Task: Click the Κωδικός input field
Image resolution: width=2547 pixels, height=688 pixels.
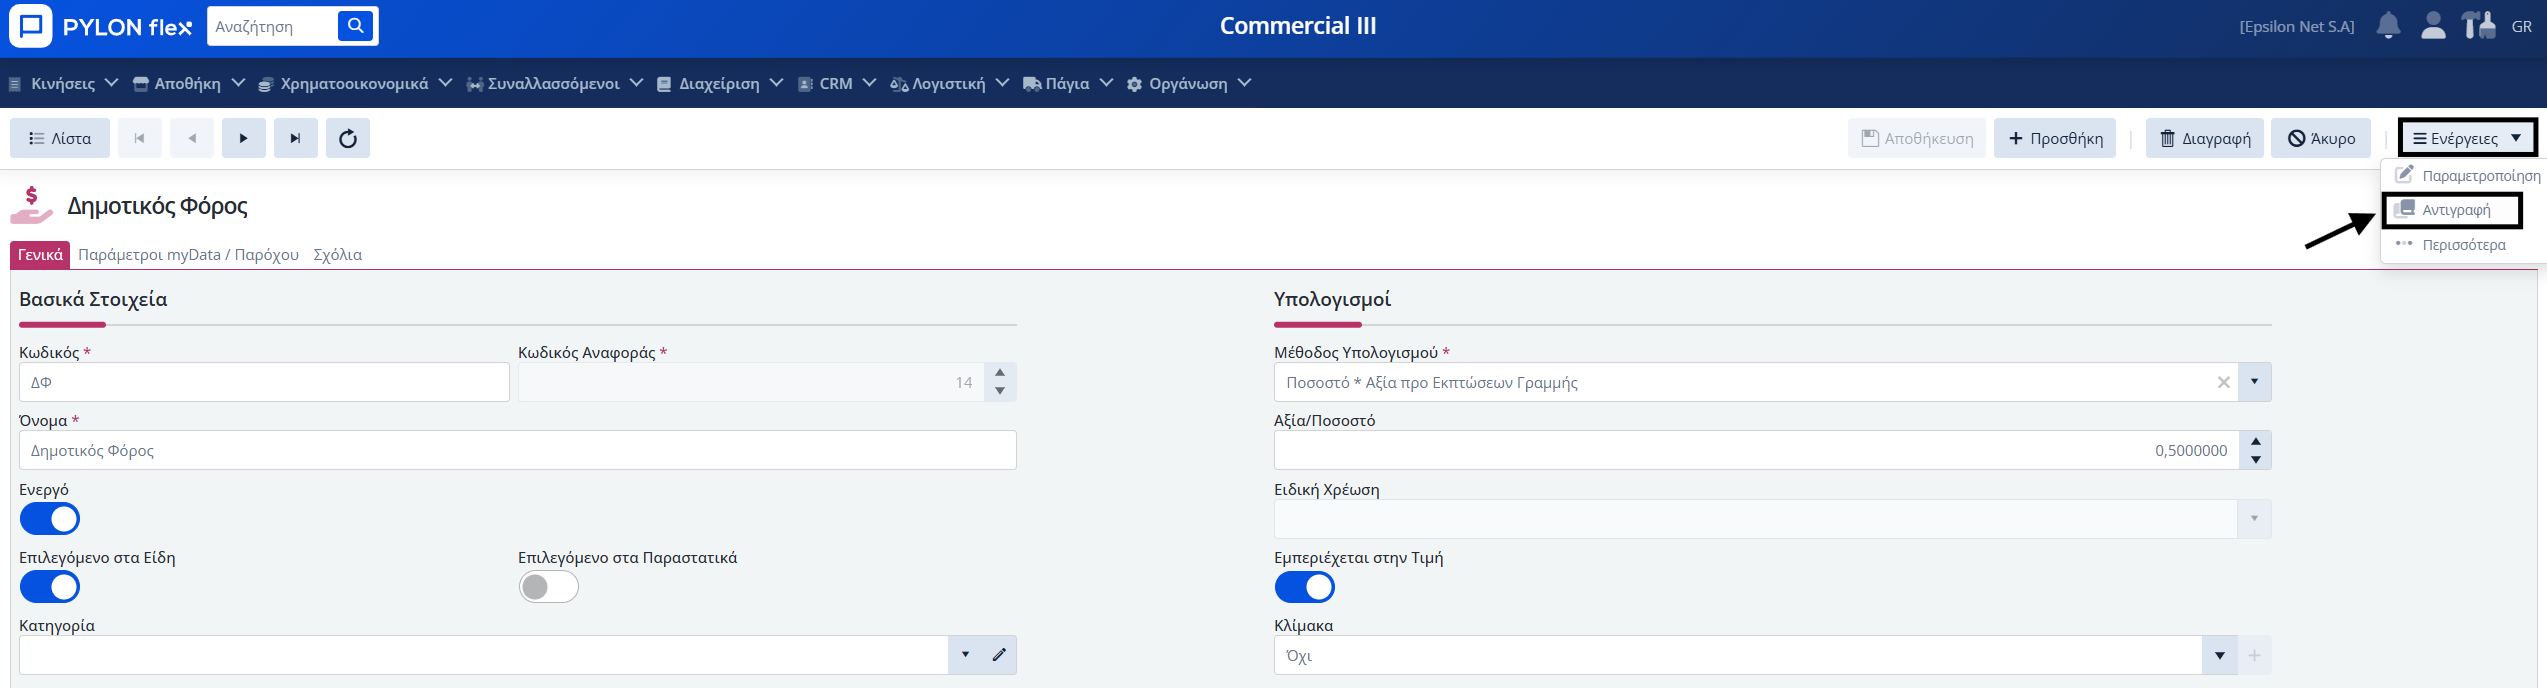Action: point(264,382)
